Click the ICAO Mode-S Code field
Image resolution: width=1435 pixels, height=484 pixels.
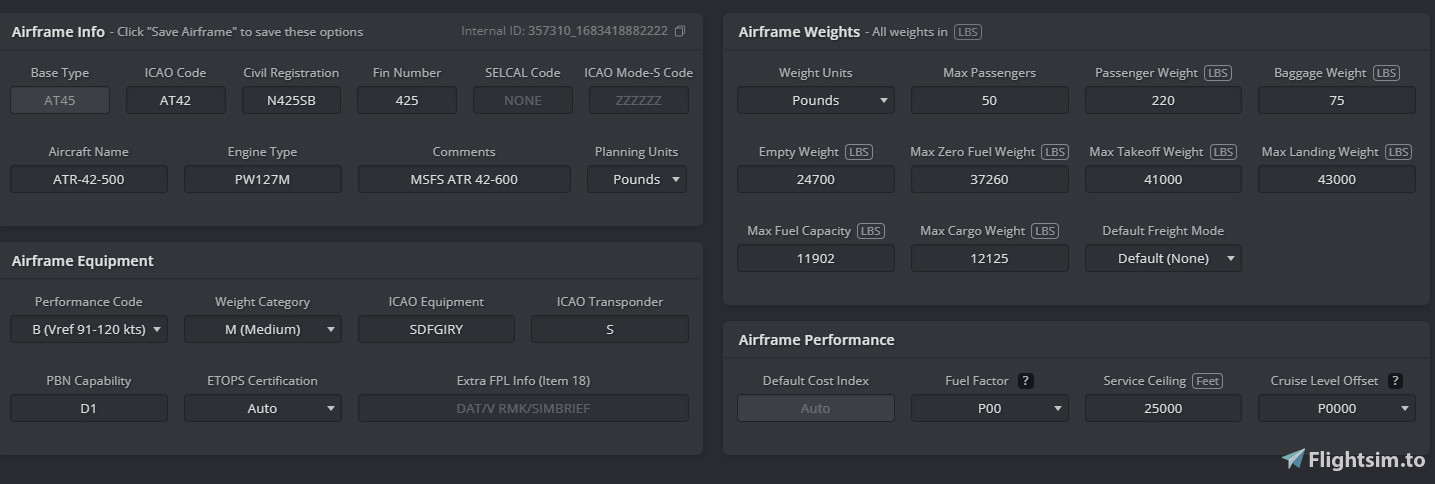(x=638, y=100)
